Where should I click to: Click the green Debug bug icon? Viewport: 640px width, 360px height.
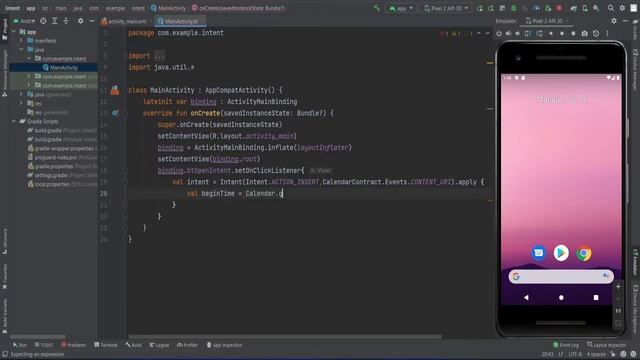[x=513, y=8]
